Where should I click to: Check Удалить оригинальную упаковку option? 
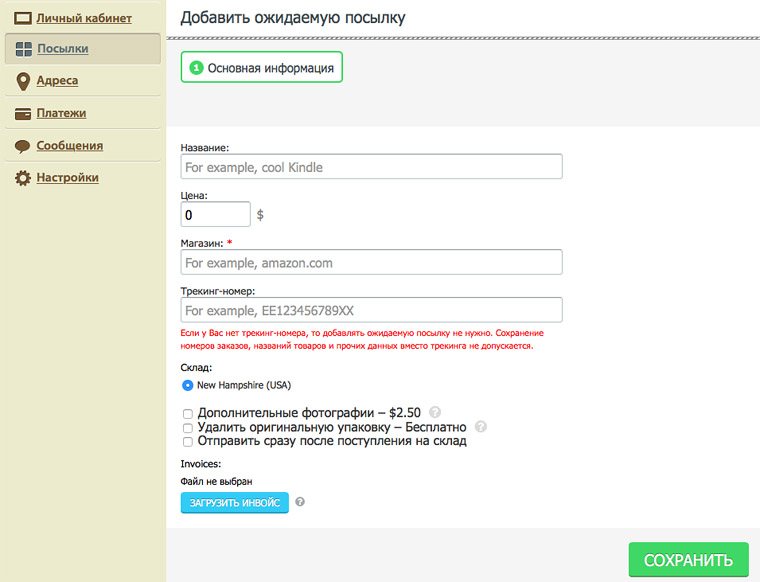point(187,427)
